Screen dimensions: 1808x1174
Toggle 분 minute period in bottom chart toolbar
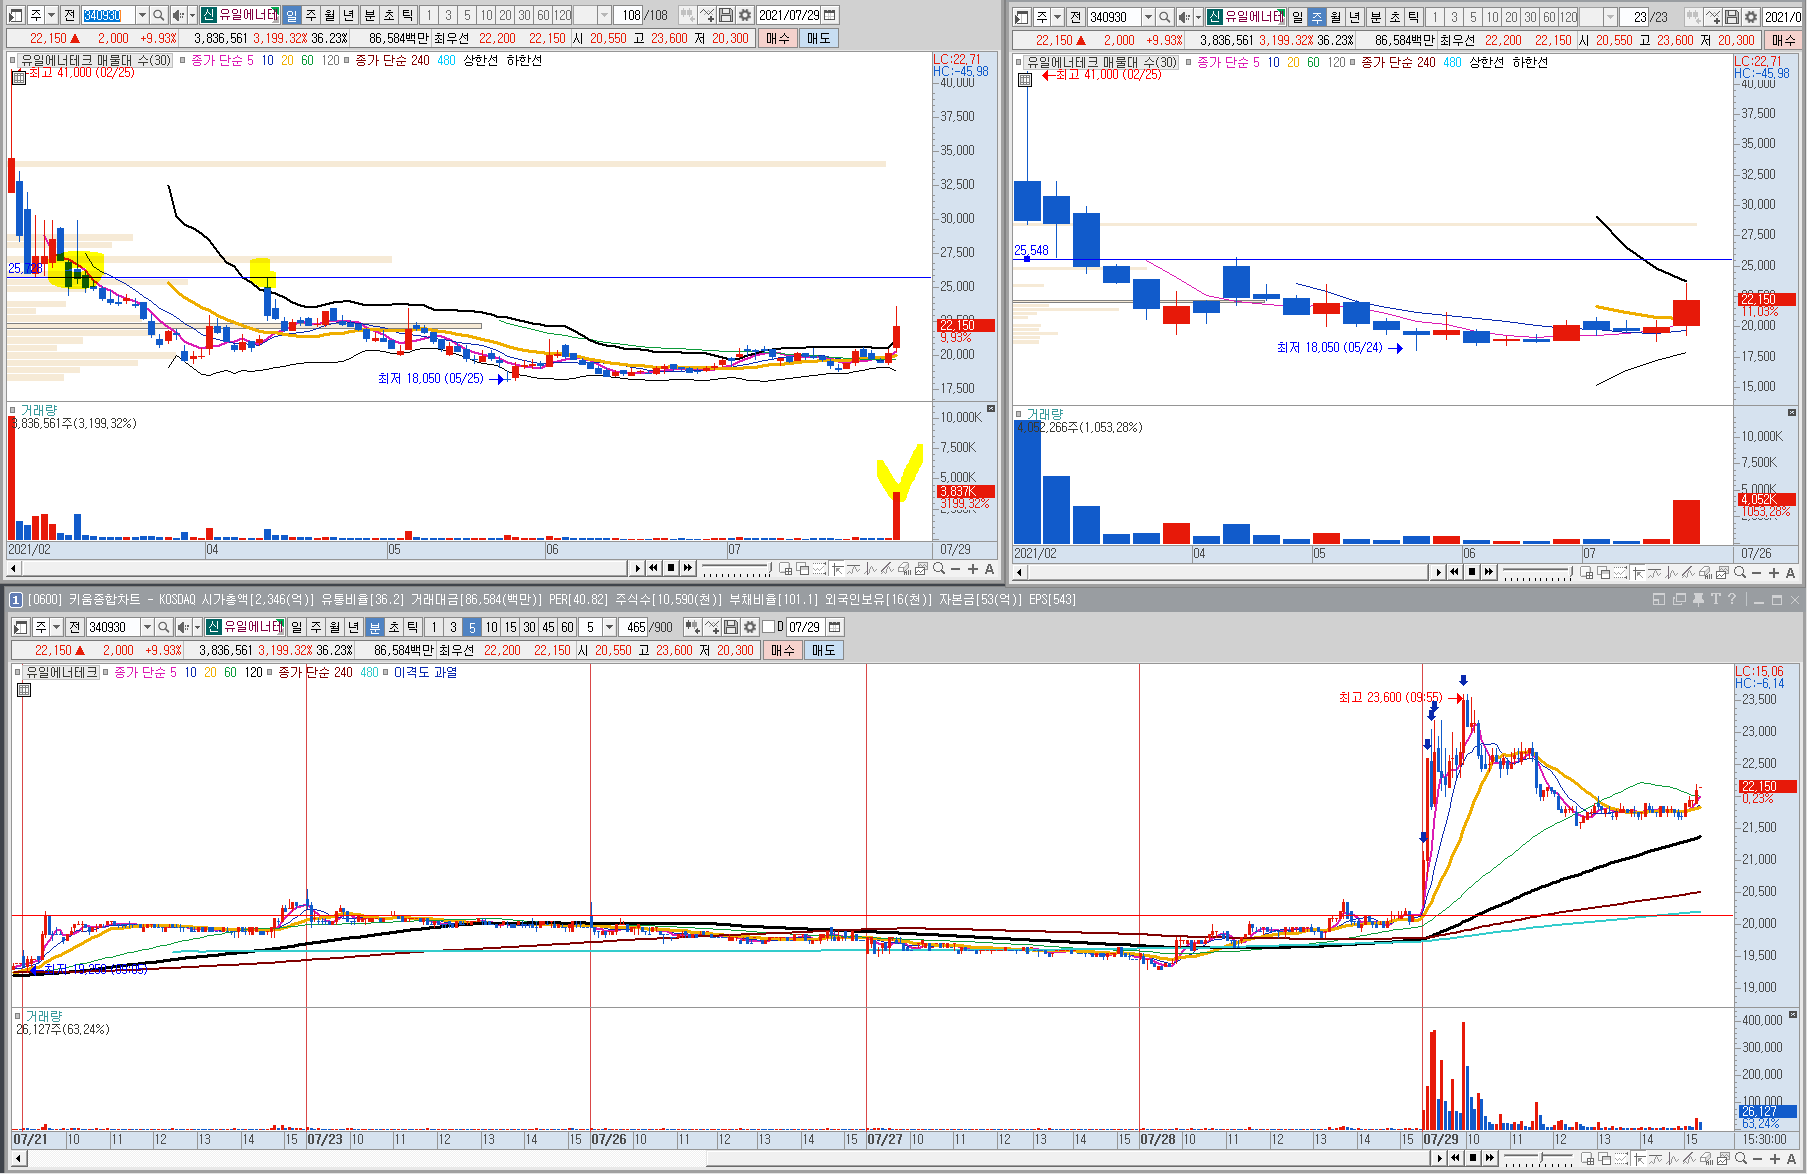pyautogui.click(x=375, y=627)
